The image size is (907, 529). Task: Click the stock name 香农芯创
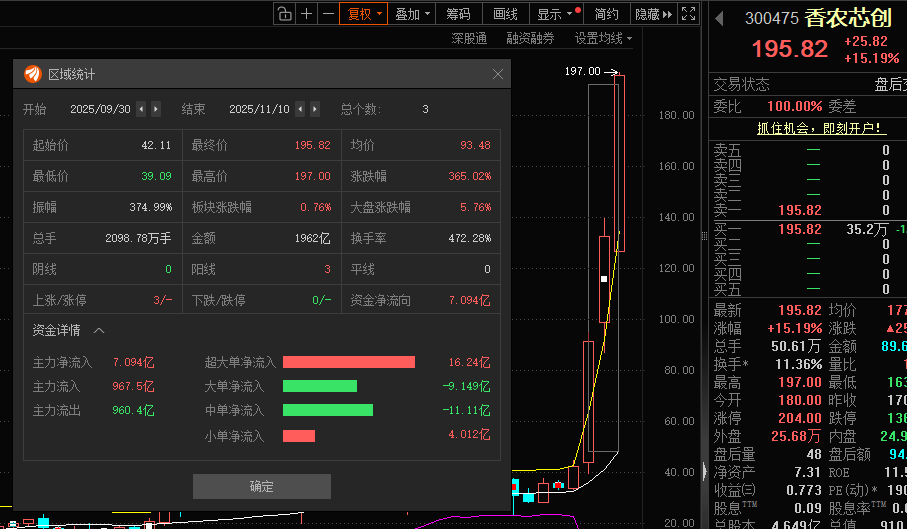pos(849,19)
